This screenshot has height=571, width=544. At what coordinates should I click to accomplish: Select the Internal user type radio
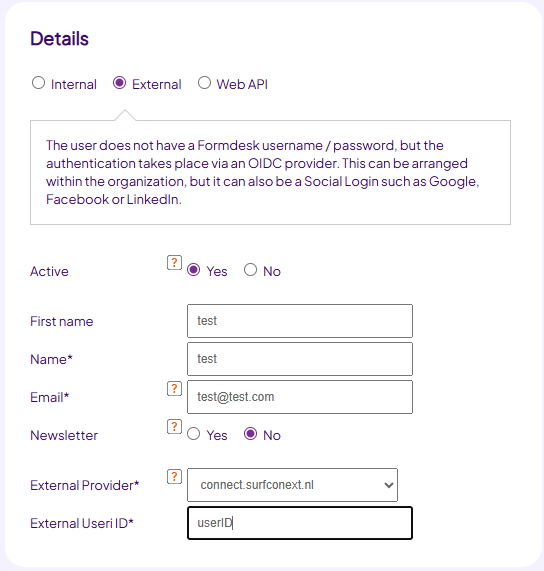[38, 83]
